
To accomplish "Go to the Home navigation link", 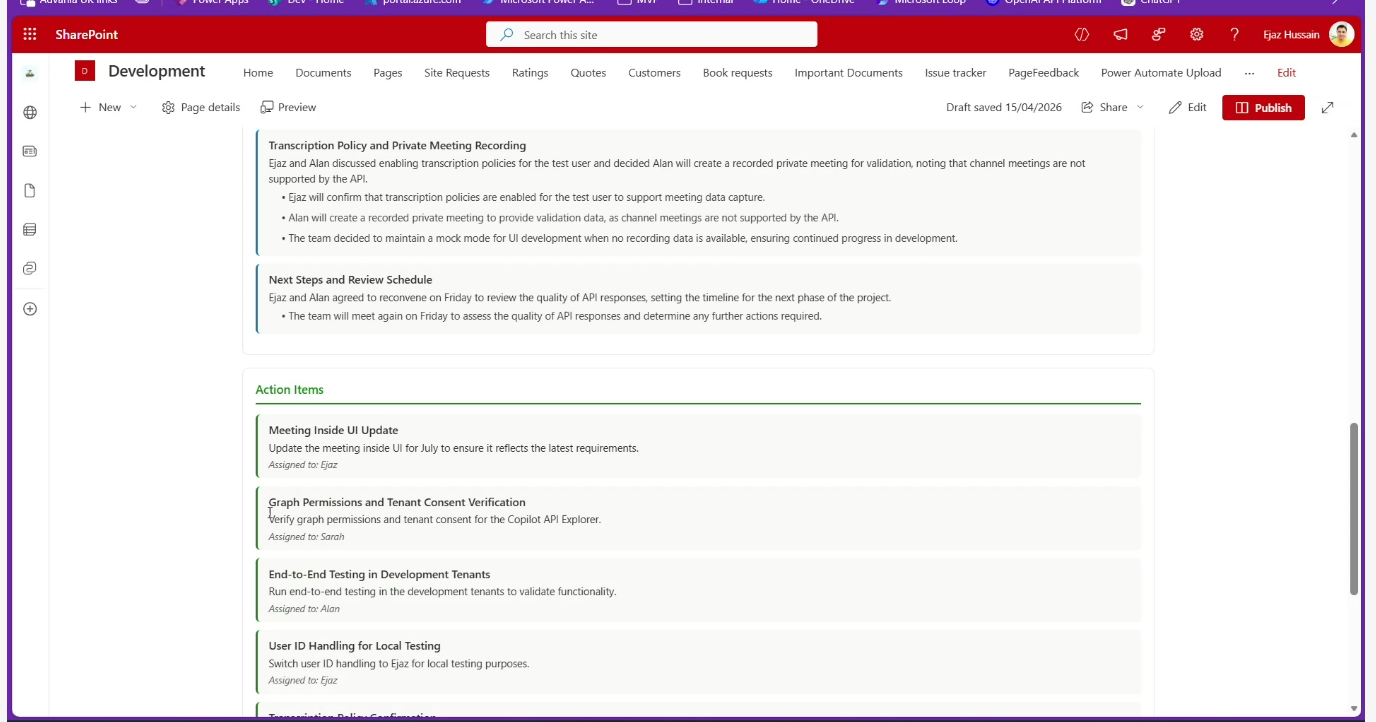I will [x=258, y=73].
